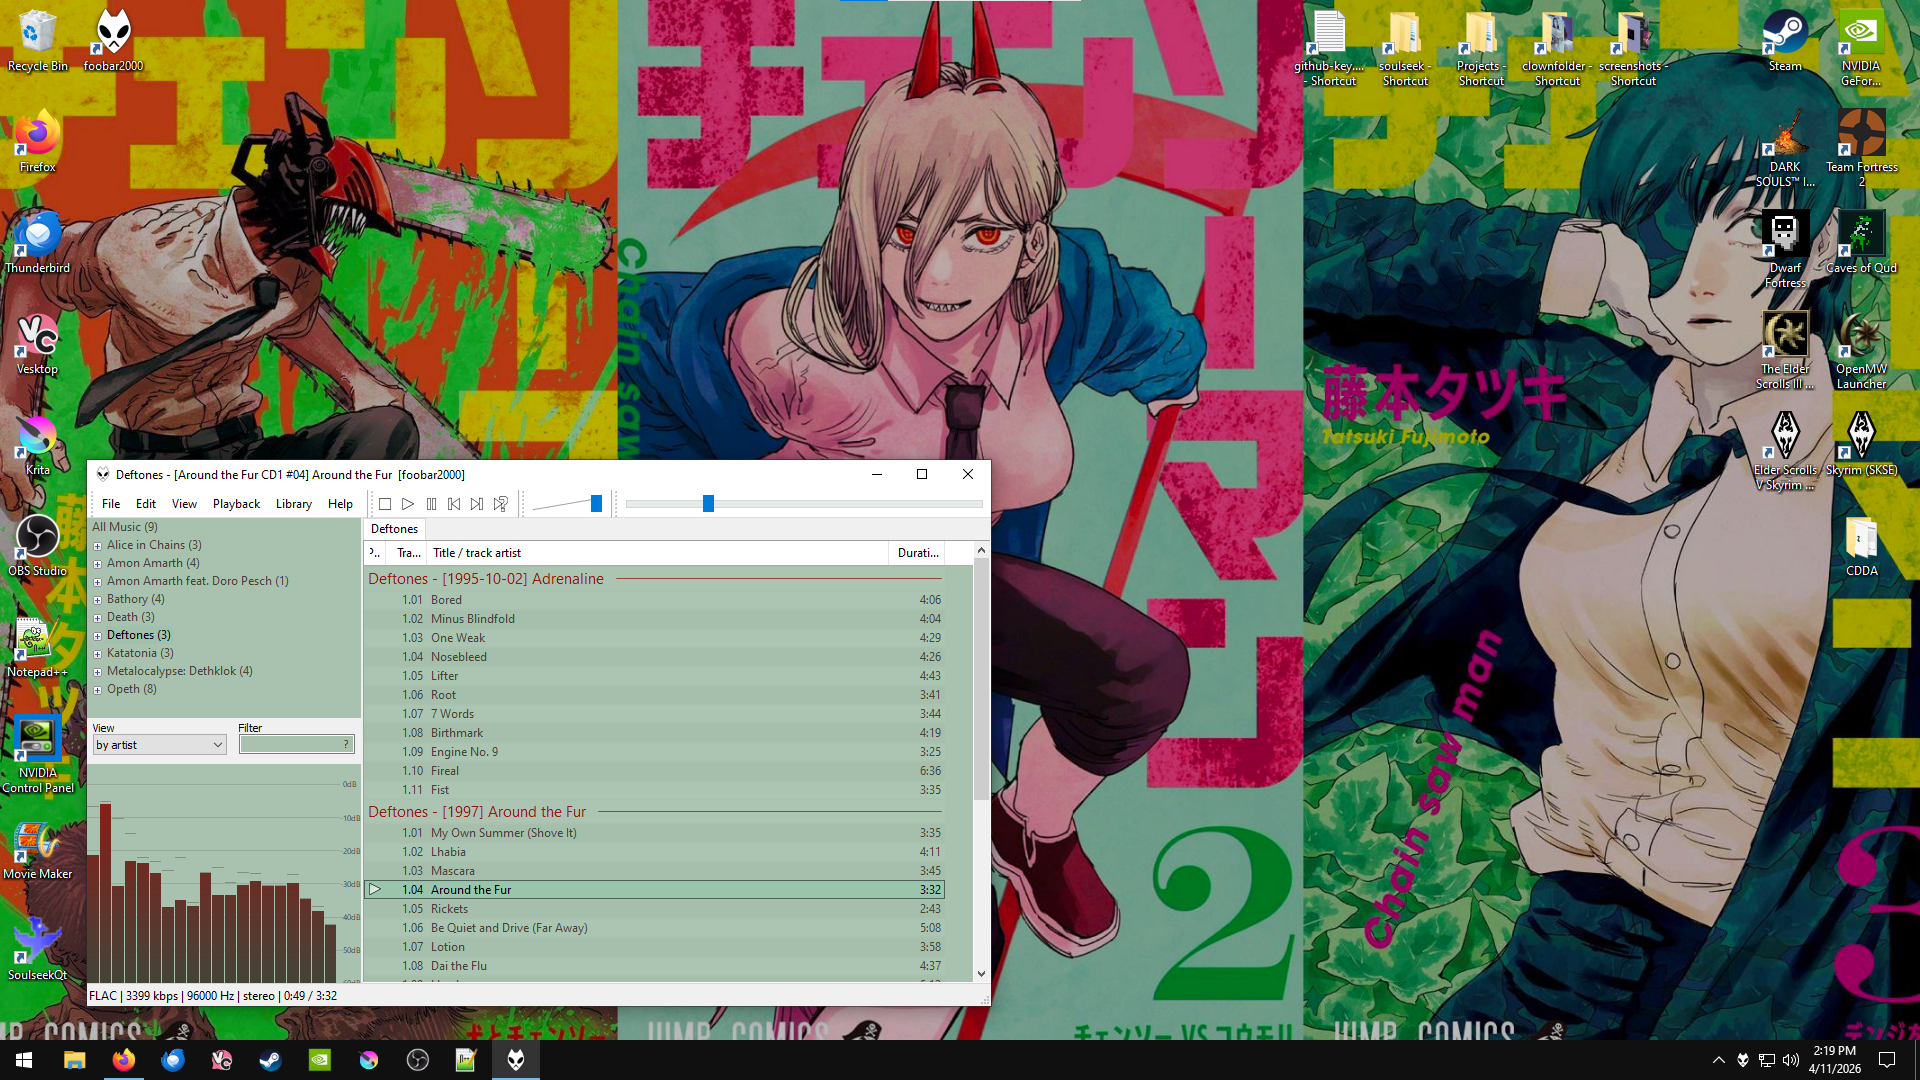Expand the Alice in Chains tree node
This screenshot has height=1080, width=1920.
click(x=98, y=546)
